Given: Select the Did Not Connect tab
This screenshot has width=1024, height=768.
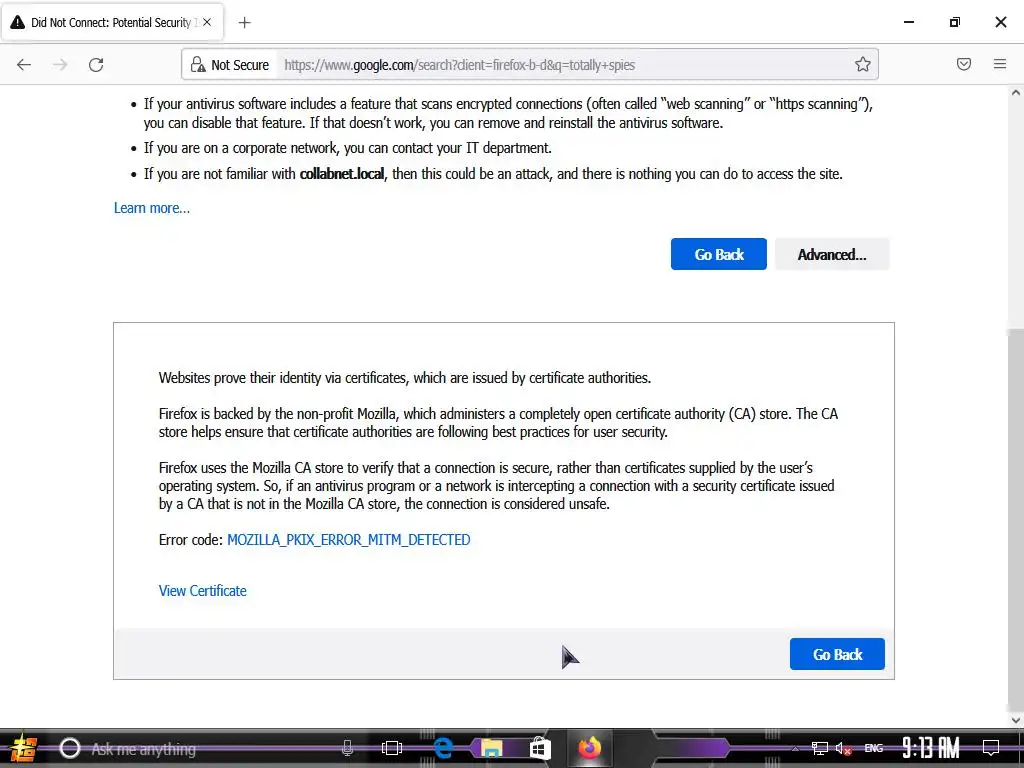Looking at the screenshot, I should [x=112, y=22].
